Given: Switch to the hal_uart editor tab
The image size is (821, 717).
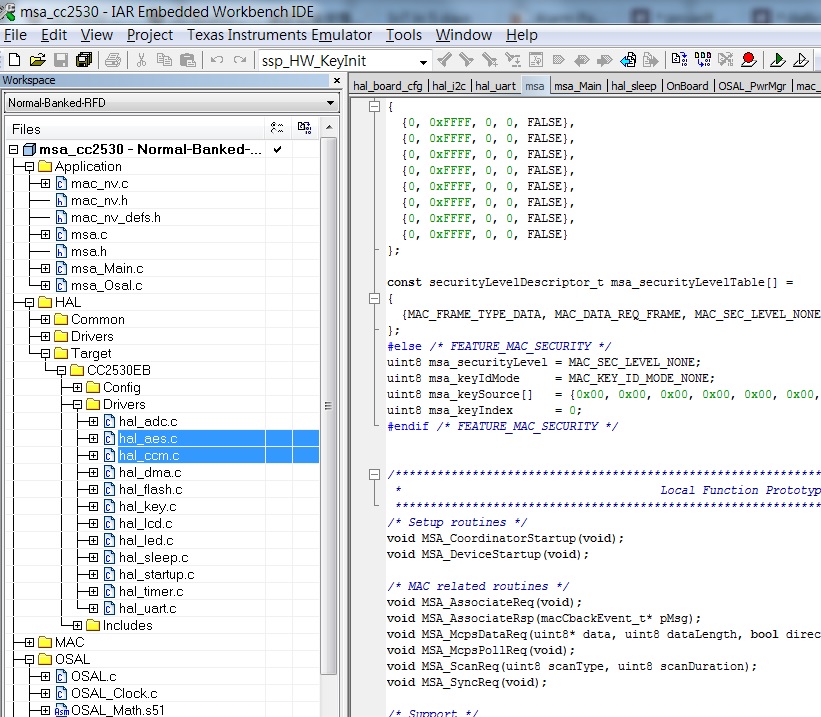Looking at the screenshot, I should [497, 86].
